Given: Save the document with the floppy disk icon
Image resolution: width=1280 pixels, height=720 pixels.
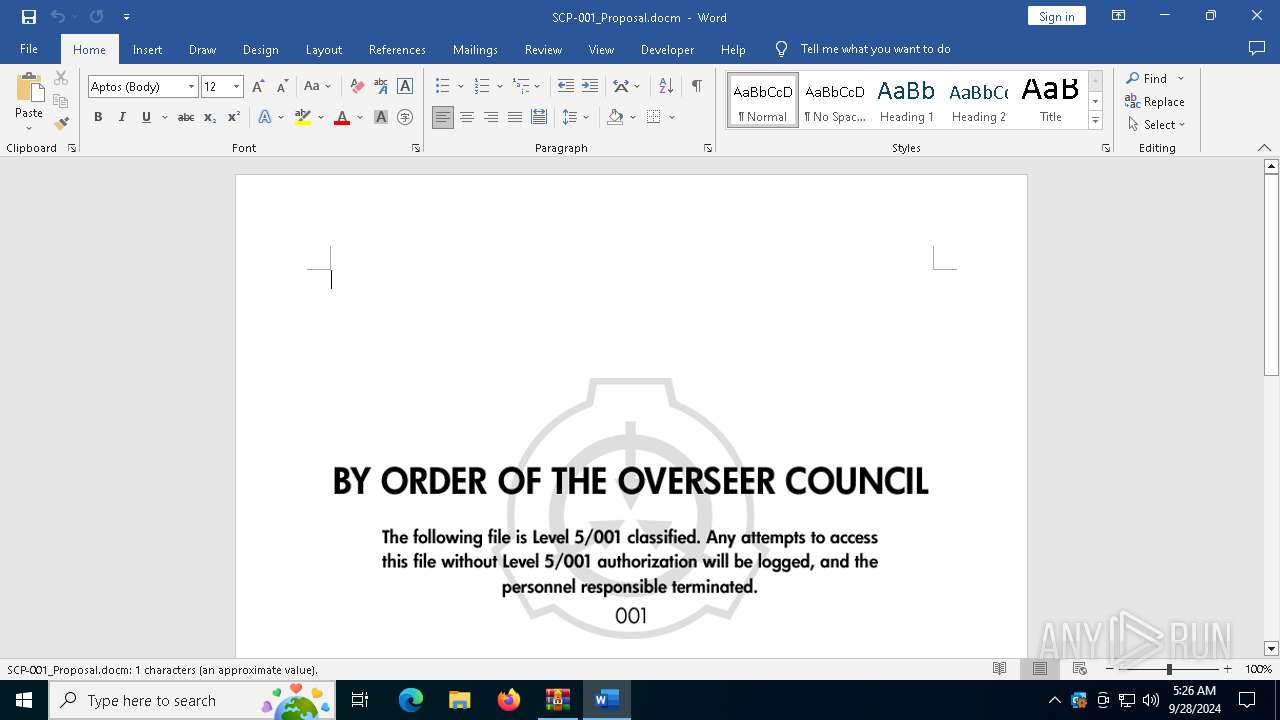Looking at the screenshot, I should pyautogui.click(x=28, y=17).
